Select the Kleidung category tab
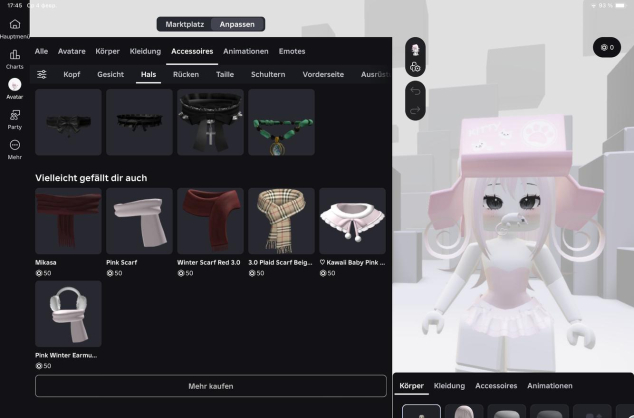Viewport: 634px width, 418px height. coord(145,51)
